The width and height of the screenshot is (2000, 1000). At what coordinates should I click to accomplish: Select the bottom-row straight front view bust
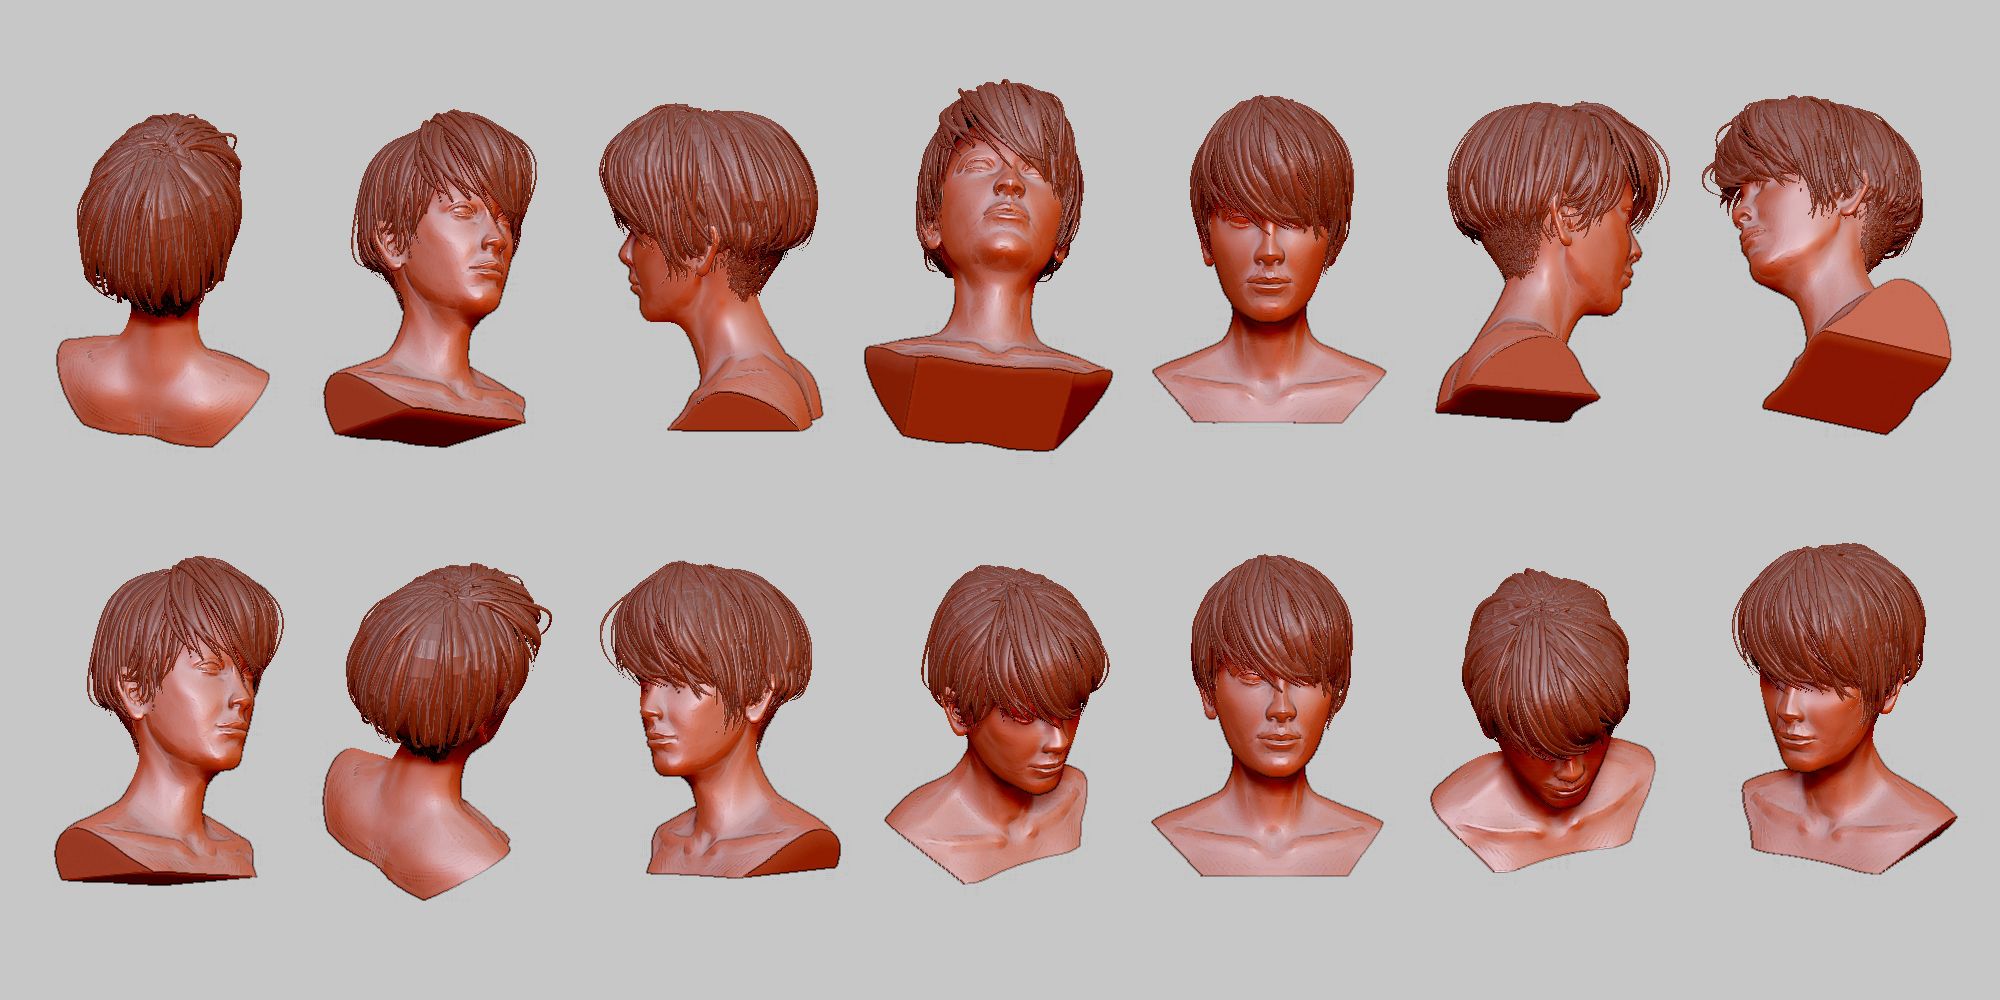1269,717
